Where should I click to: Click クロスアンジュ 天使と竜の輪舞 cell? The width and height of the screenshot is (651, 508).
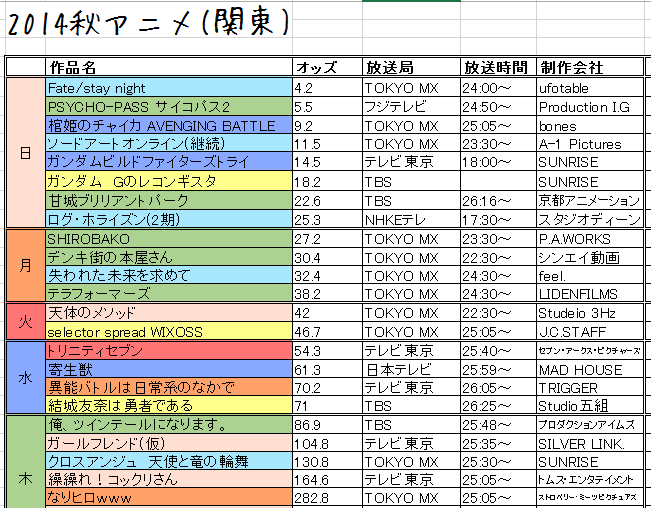coord(169,461)
